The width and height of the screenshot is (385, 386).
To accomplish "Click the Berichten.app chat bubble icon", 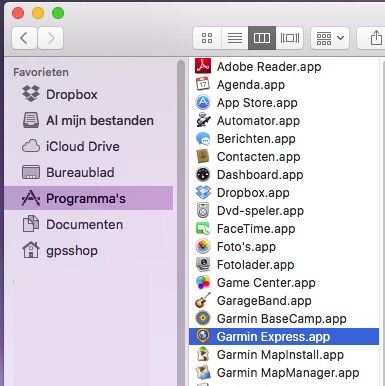I will tap(203, 138).
